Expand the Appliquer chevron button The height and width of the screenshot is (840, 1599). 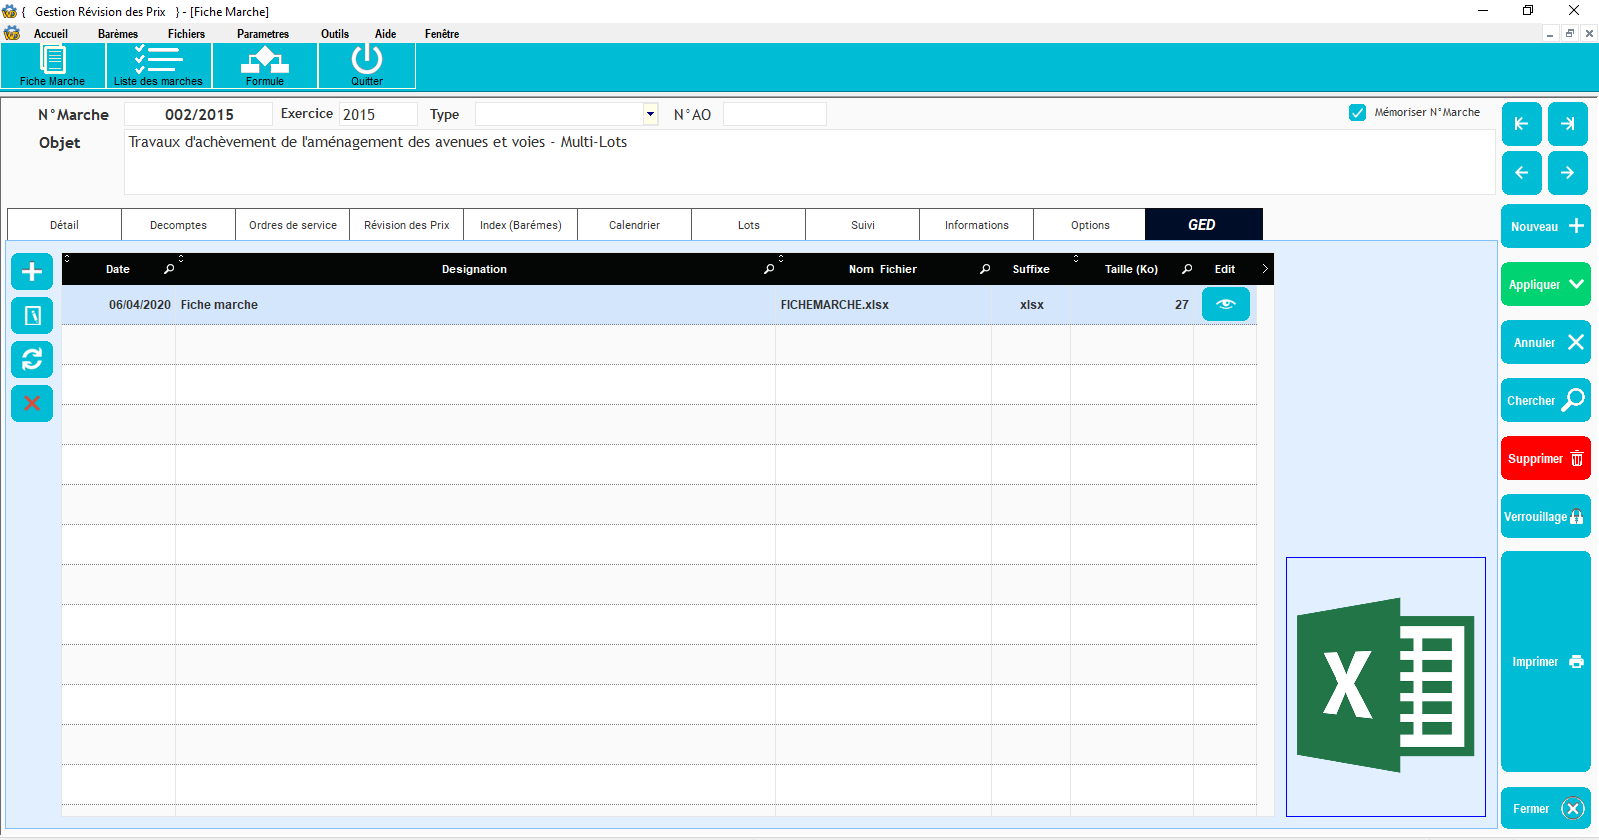tap(1545, 284)
